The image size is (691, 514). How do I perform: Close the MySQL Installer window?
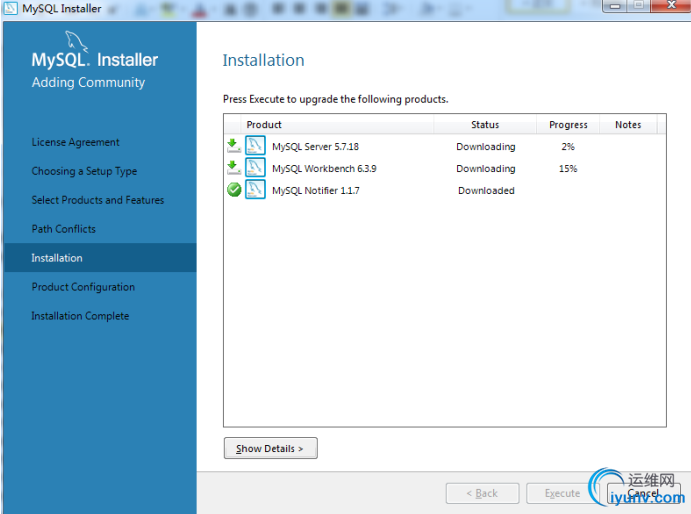click(672, 5)
